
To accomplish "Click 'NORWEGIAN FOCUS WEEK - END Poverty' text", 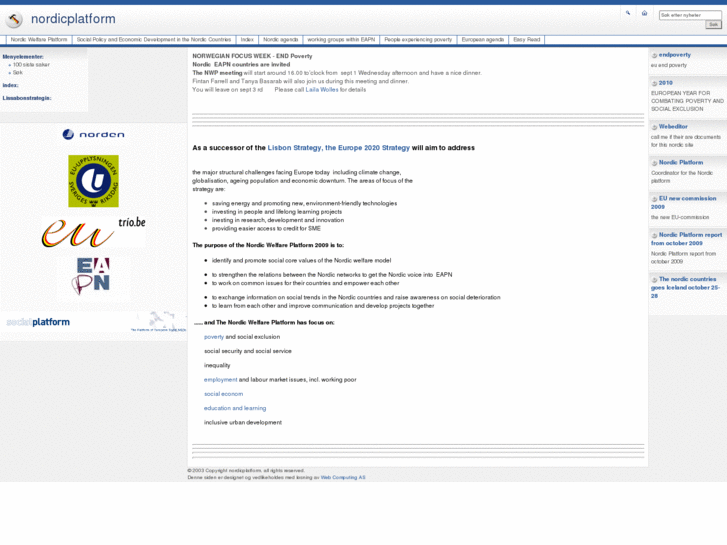I will pyautogui.click(x=252, y=57).
